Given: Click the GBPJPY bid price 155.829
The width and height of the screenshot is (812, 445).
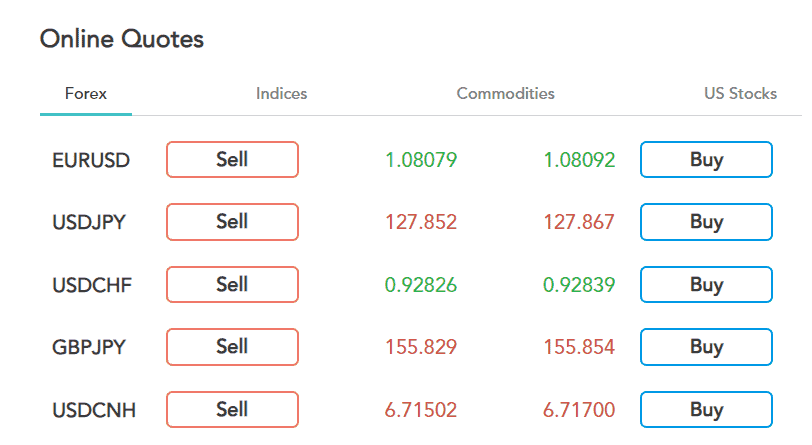Looking at the screenshot, I should pyautogui.click(x=421, y=347).
